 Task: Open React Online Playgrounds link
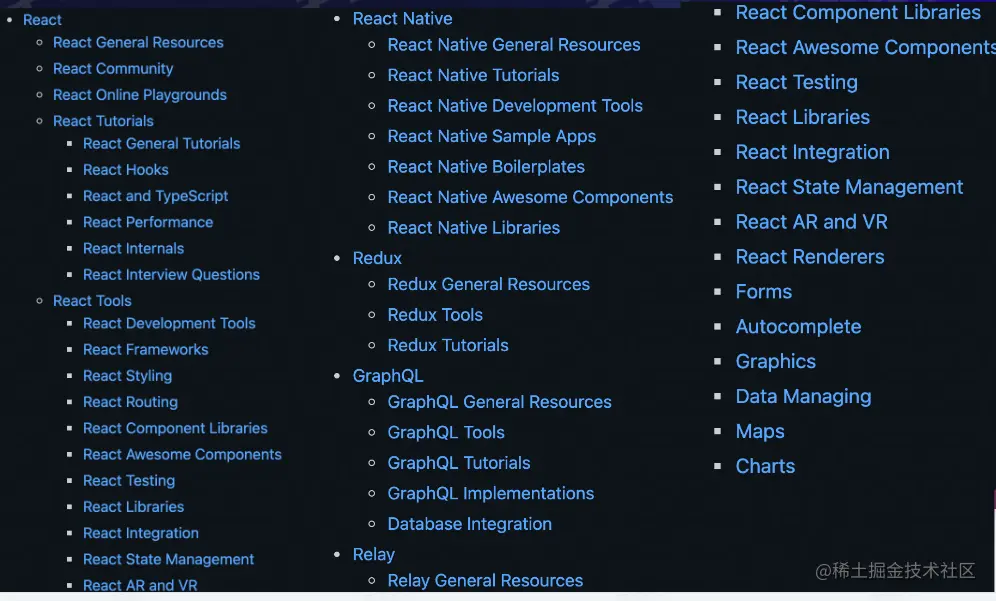click(140, 95)
